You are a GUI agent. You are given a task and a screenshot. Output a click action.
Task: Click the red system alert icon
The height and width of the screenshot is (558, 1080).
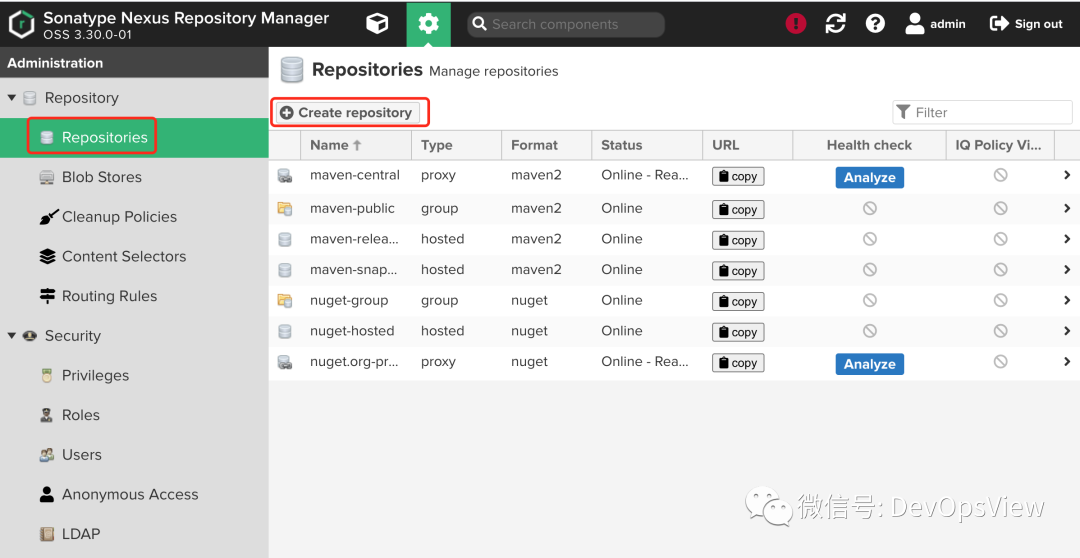click(x=796, y=24)
